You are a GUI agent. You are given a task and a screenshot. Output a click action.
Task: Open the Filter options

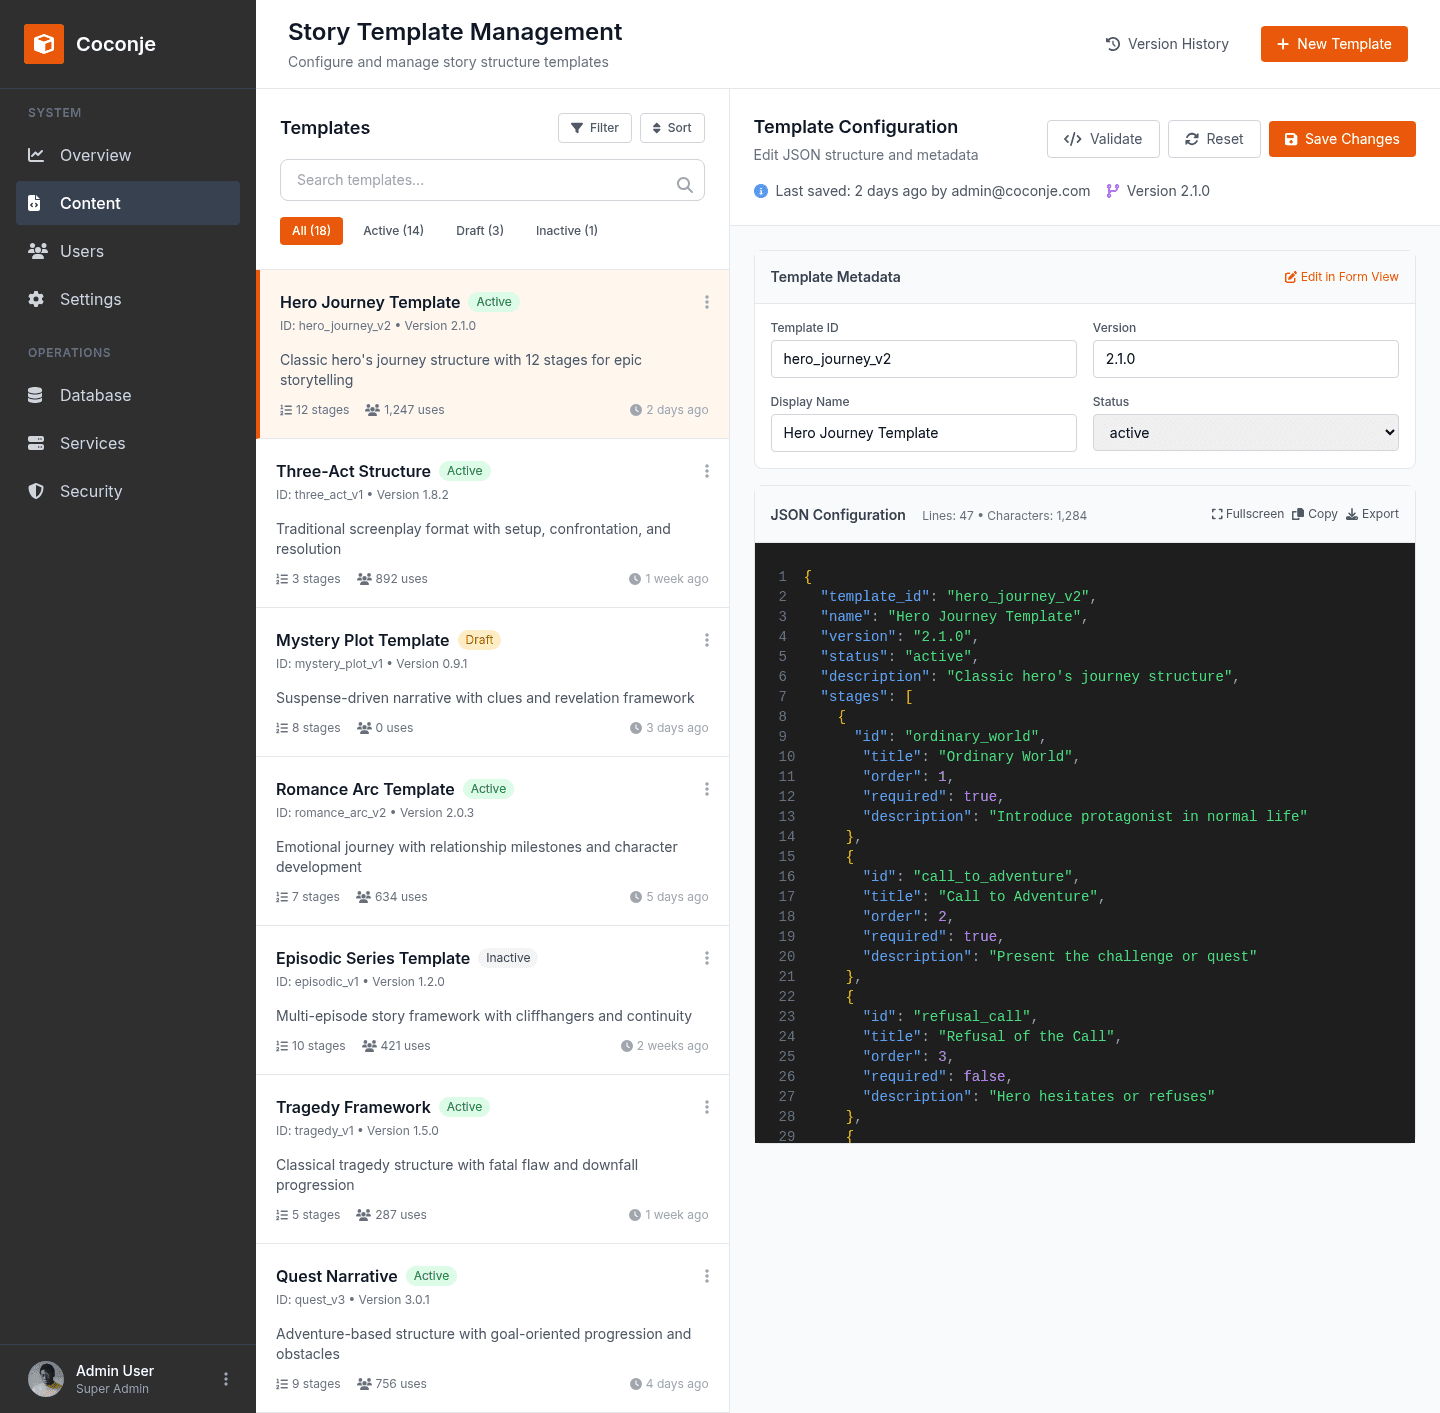point(594,128)
